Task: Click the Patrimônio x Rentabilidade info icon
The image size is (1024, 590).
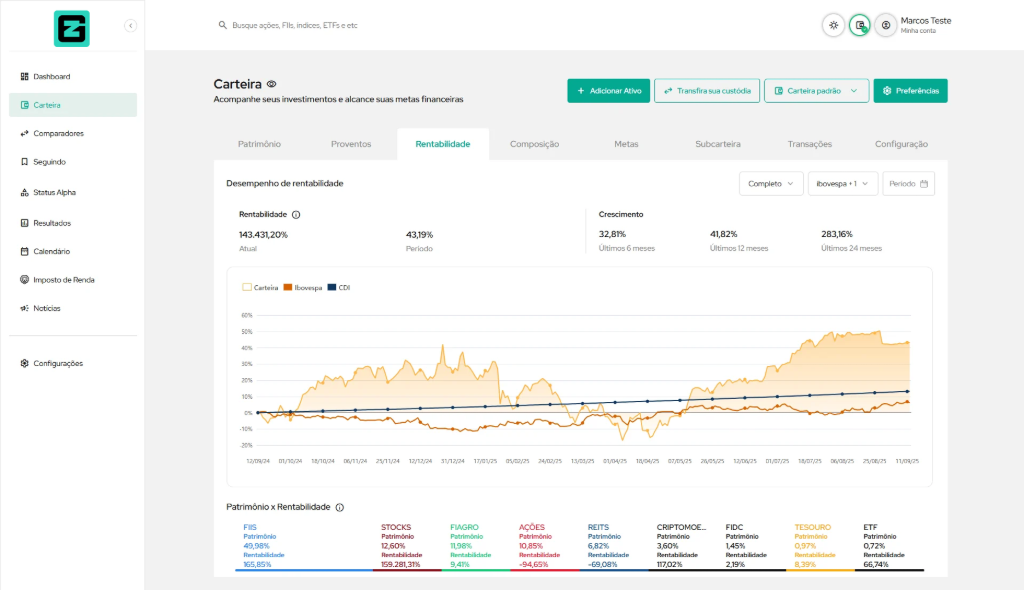Action: tap(340, 507)
